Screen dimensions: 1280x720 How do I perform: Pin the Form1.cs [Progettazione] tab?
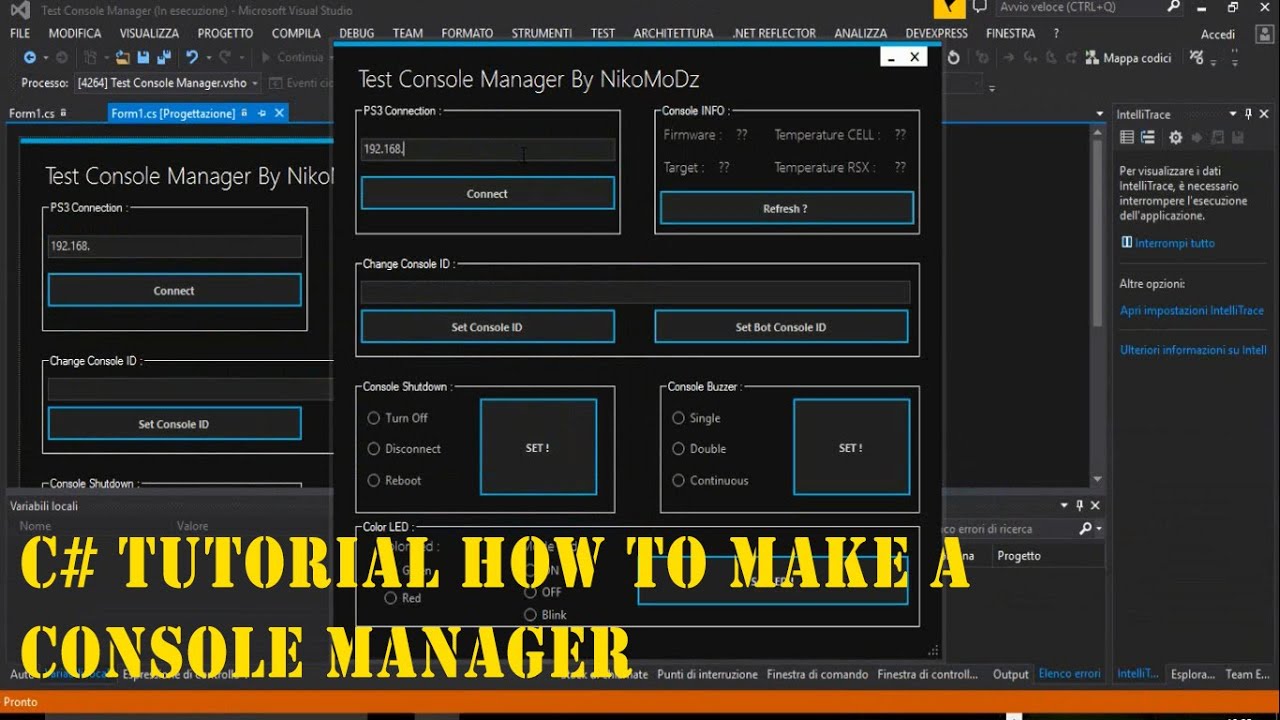pos(262,113)
